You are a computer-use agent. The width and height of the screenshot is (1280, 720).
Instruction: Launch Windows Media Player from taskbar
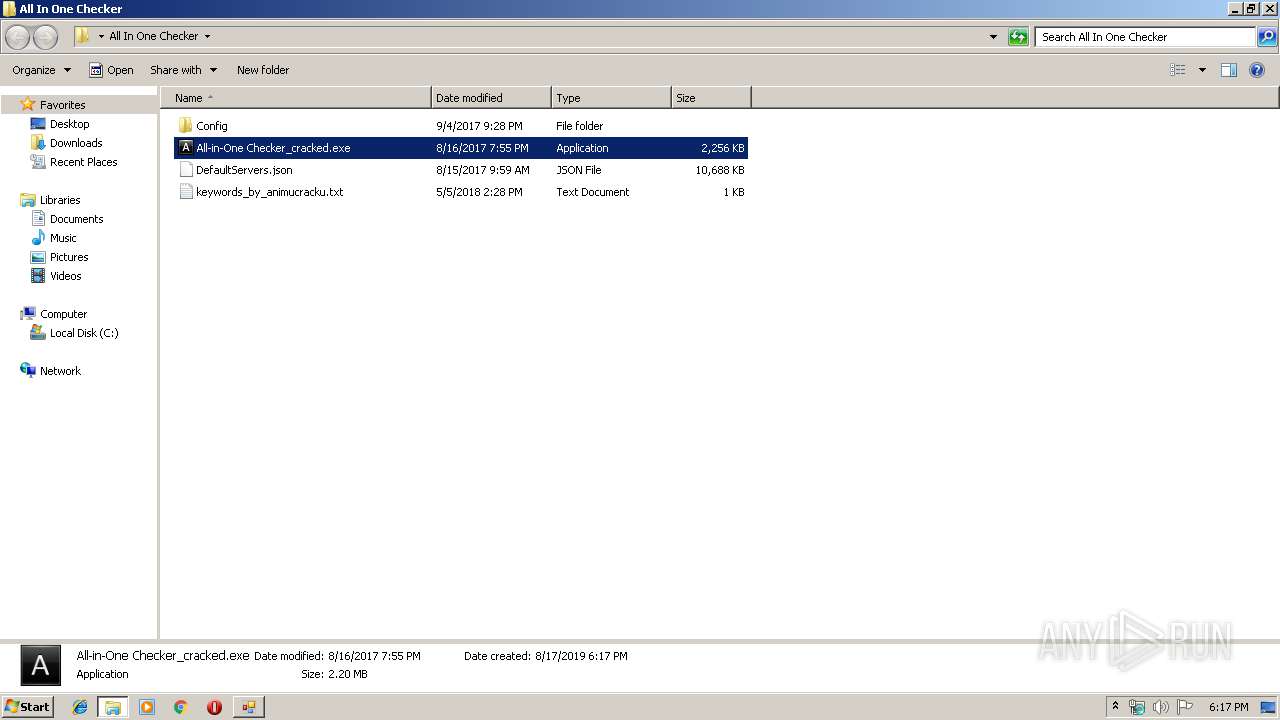pos(147,707)
